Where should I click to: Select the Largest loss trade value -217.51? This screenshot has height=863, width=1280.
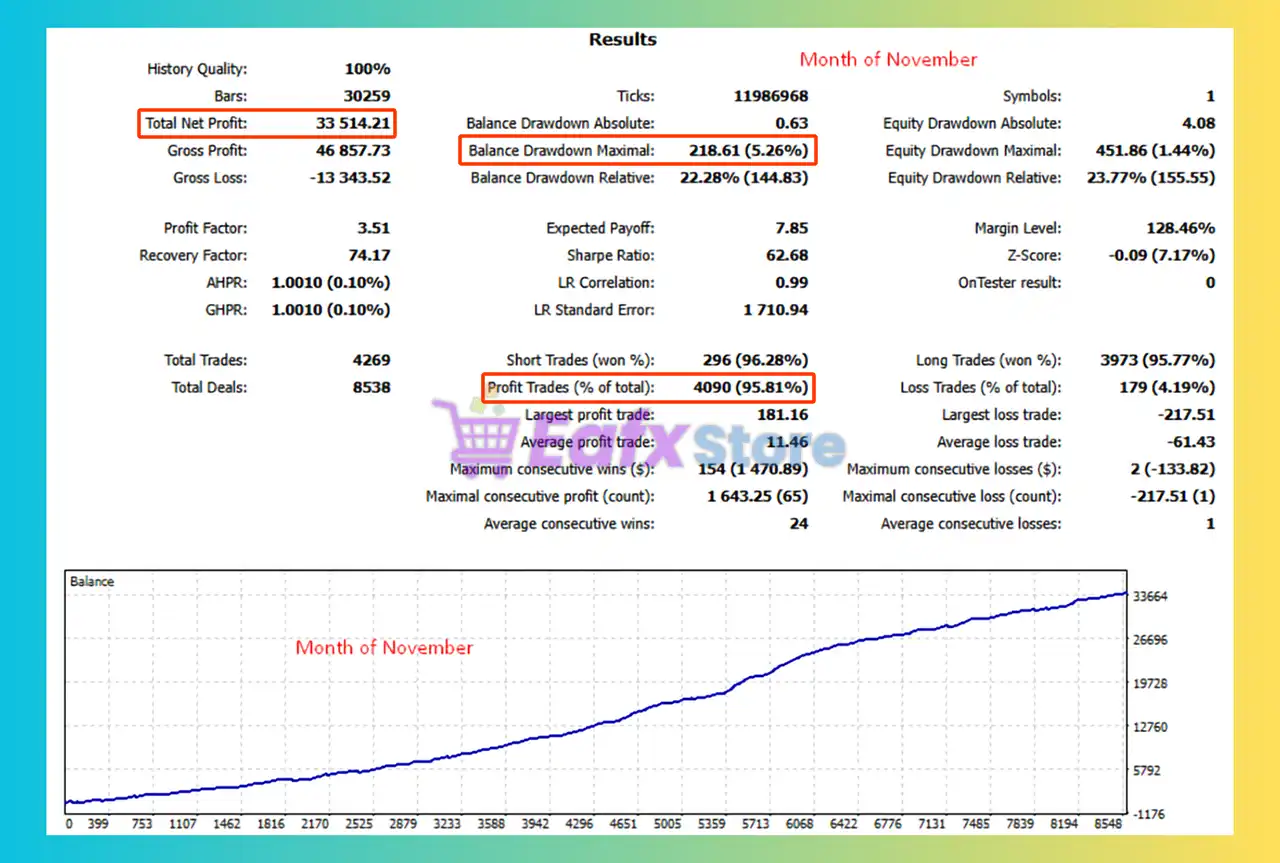[1186, 414]
